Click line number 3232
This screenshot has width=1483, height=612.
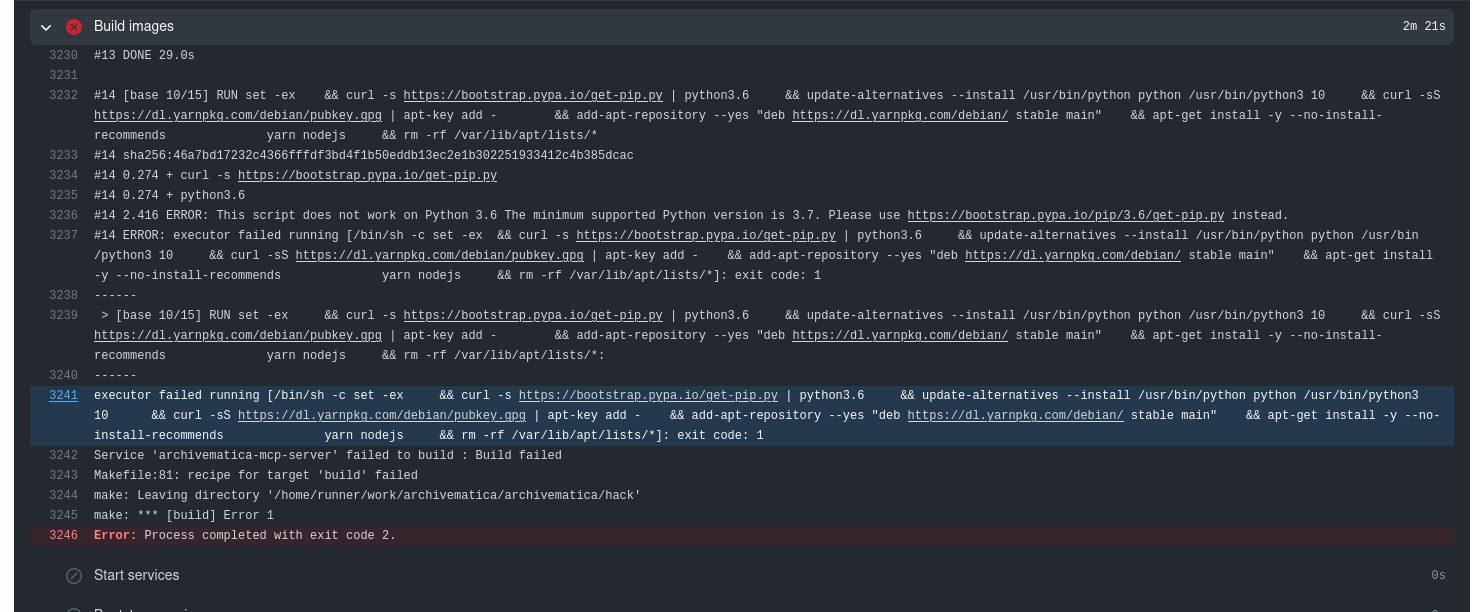pos(63,96)
